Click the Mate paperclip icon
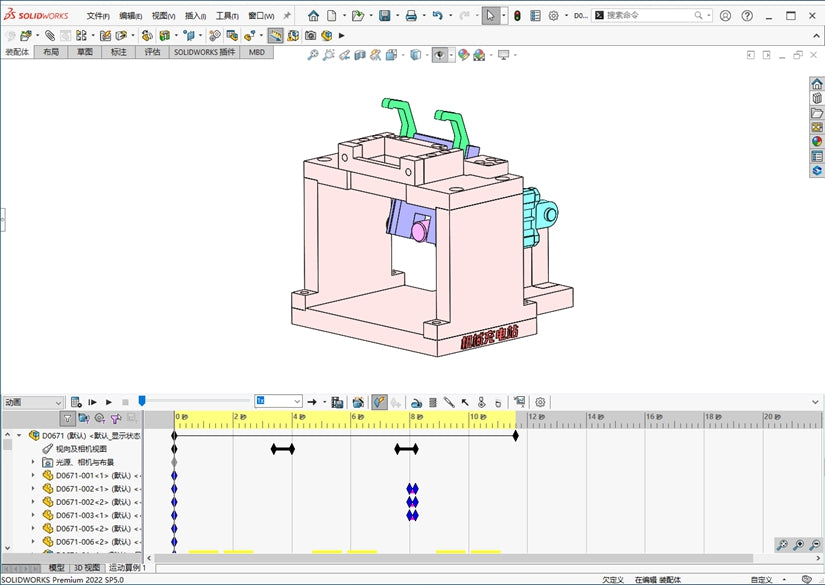The height and width of the screenshot is (585, 825). click(x=50, y=35)
